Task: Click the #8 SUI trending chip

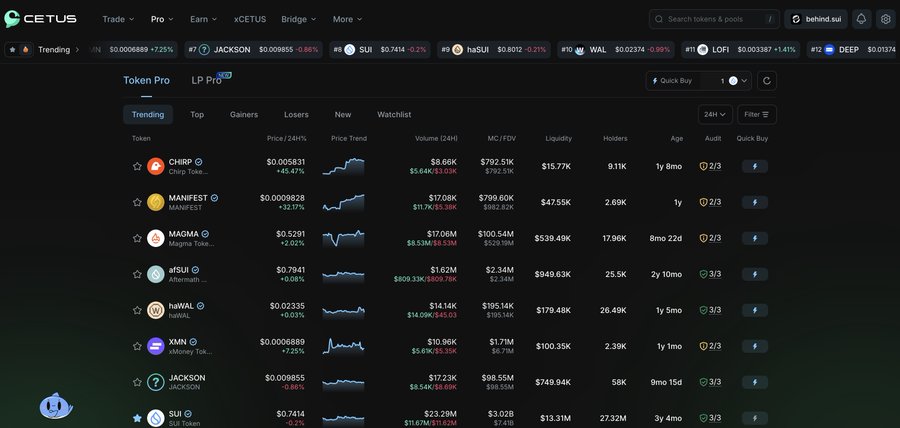Action: 380,50
